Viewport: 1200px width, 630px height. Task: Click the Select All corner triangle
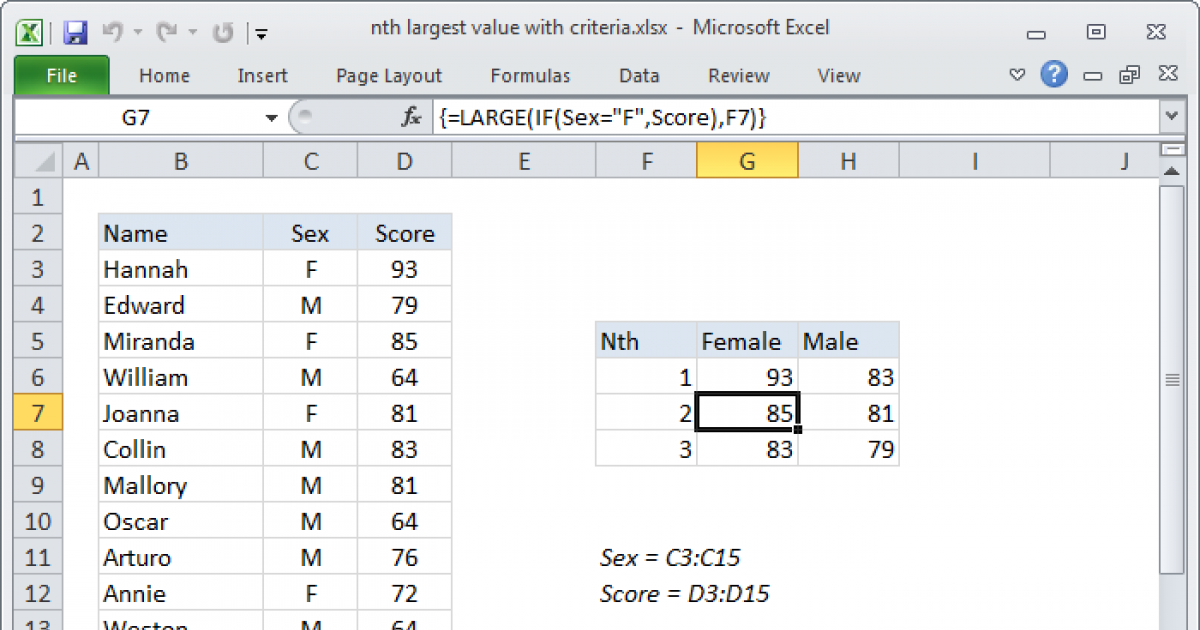40,161
